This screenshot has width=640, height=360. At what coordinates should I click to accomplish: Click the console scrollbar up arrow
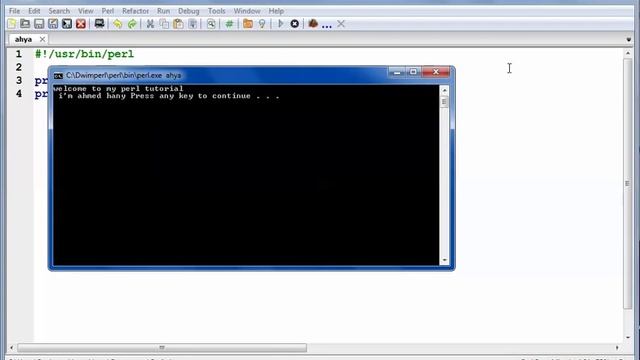coord(444,90)
